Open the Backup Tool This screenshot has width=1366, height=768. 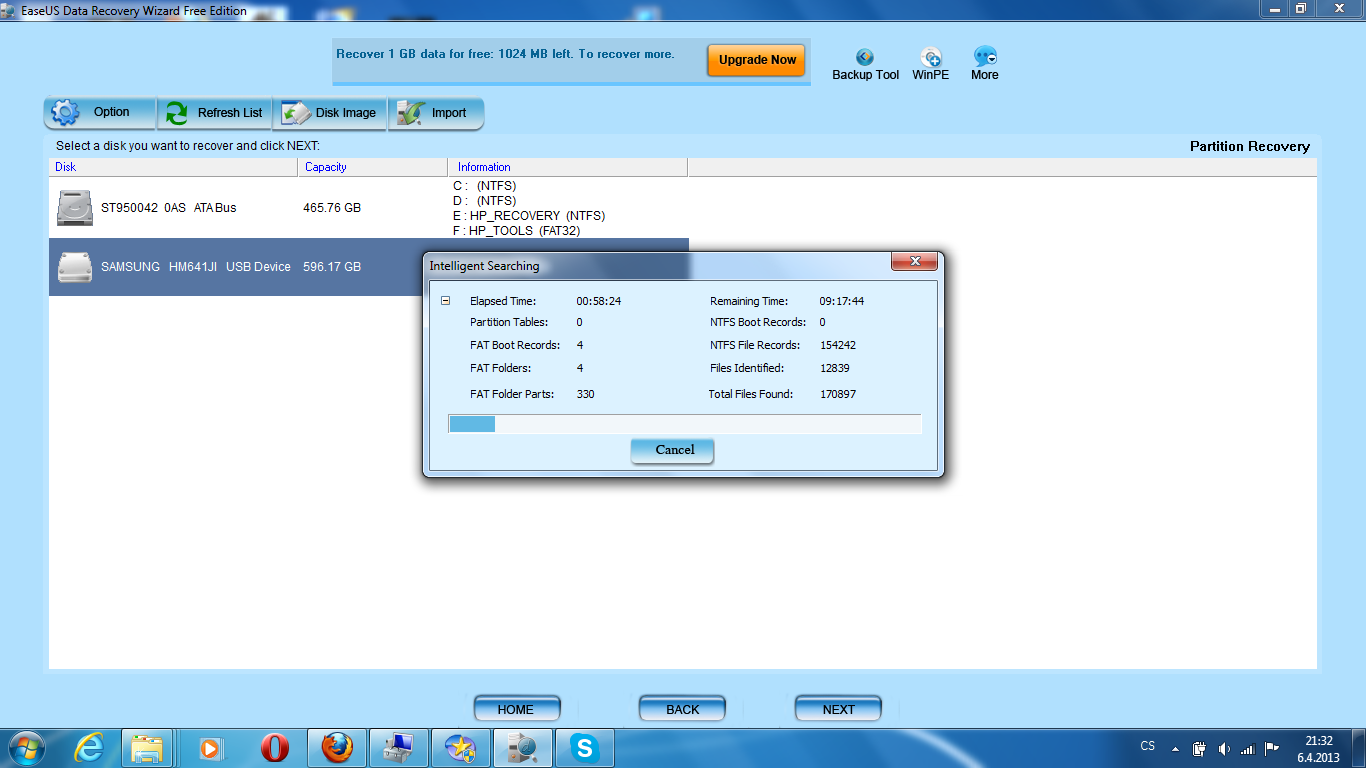(866, 65)
